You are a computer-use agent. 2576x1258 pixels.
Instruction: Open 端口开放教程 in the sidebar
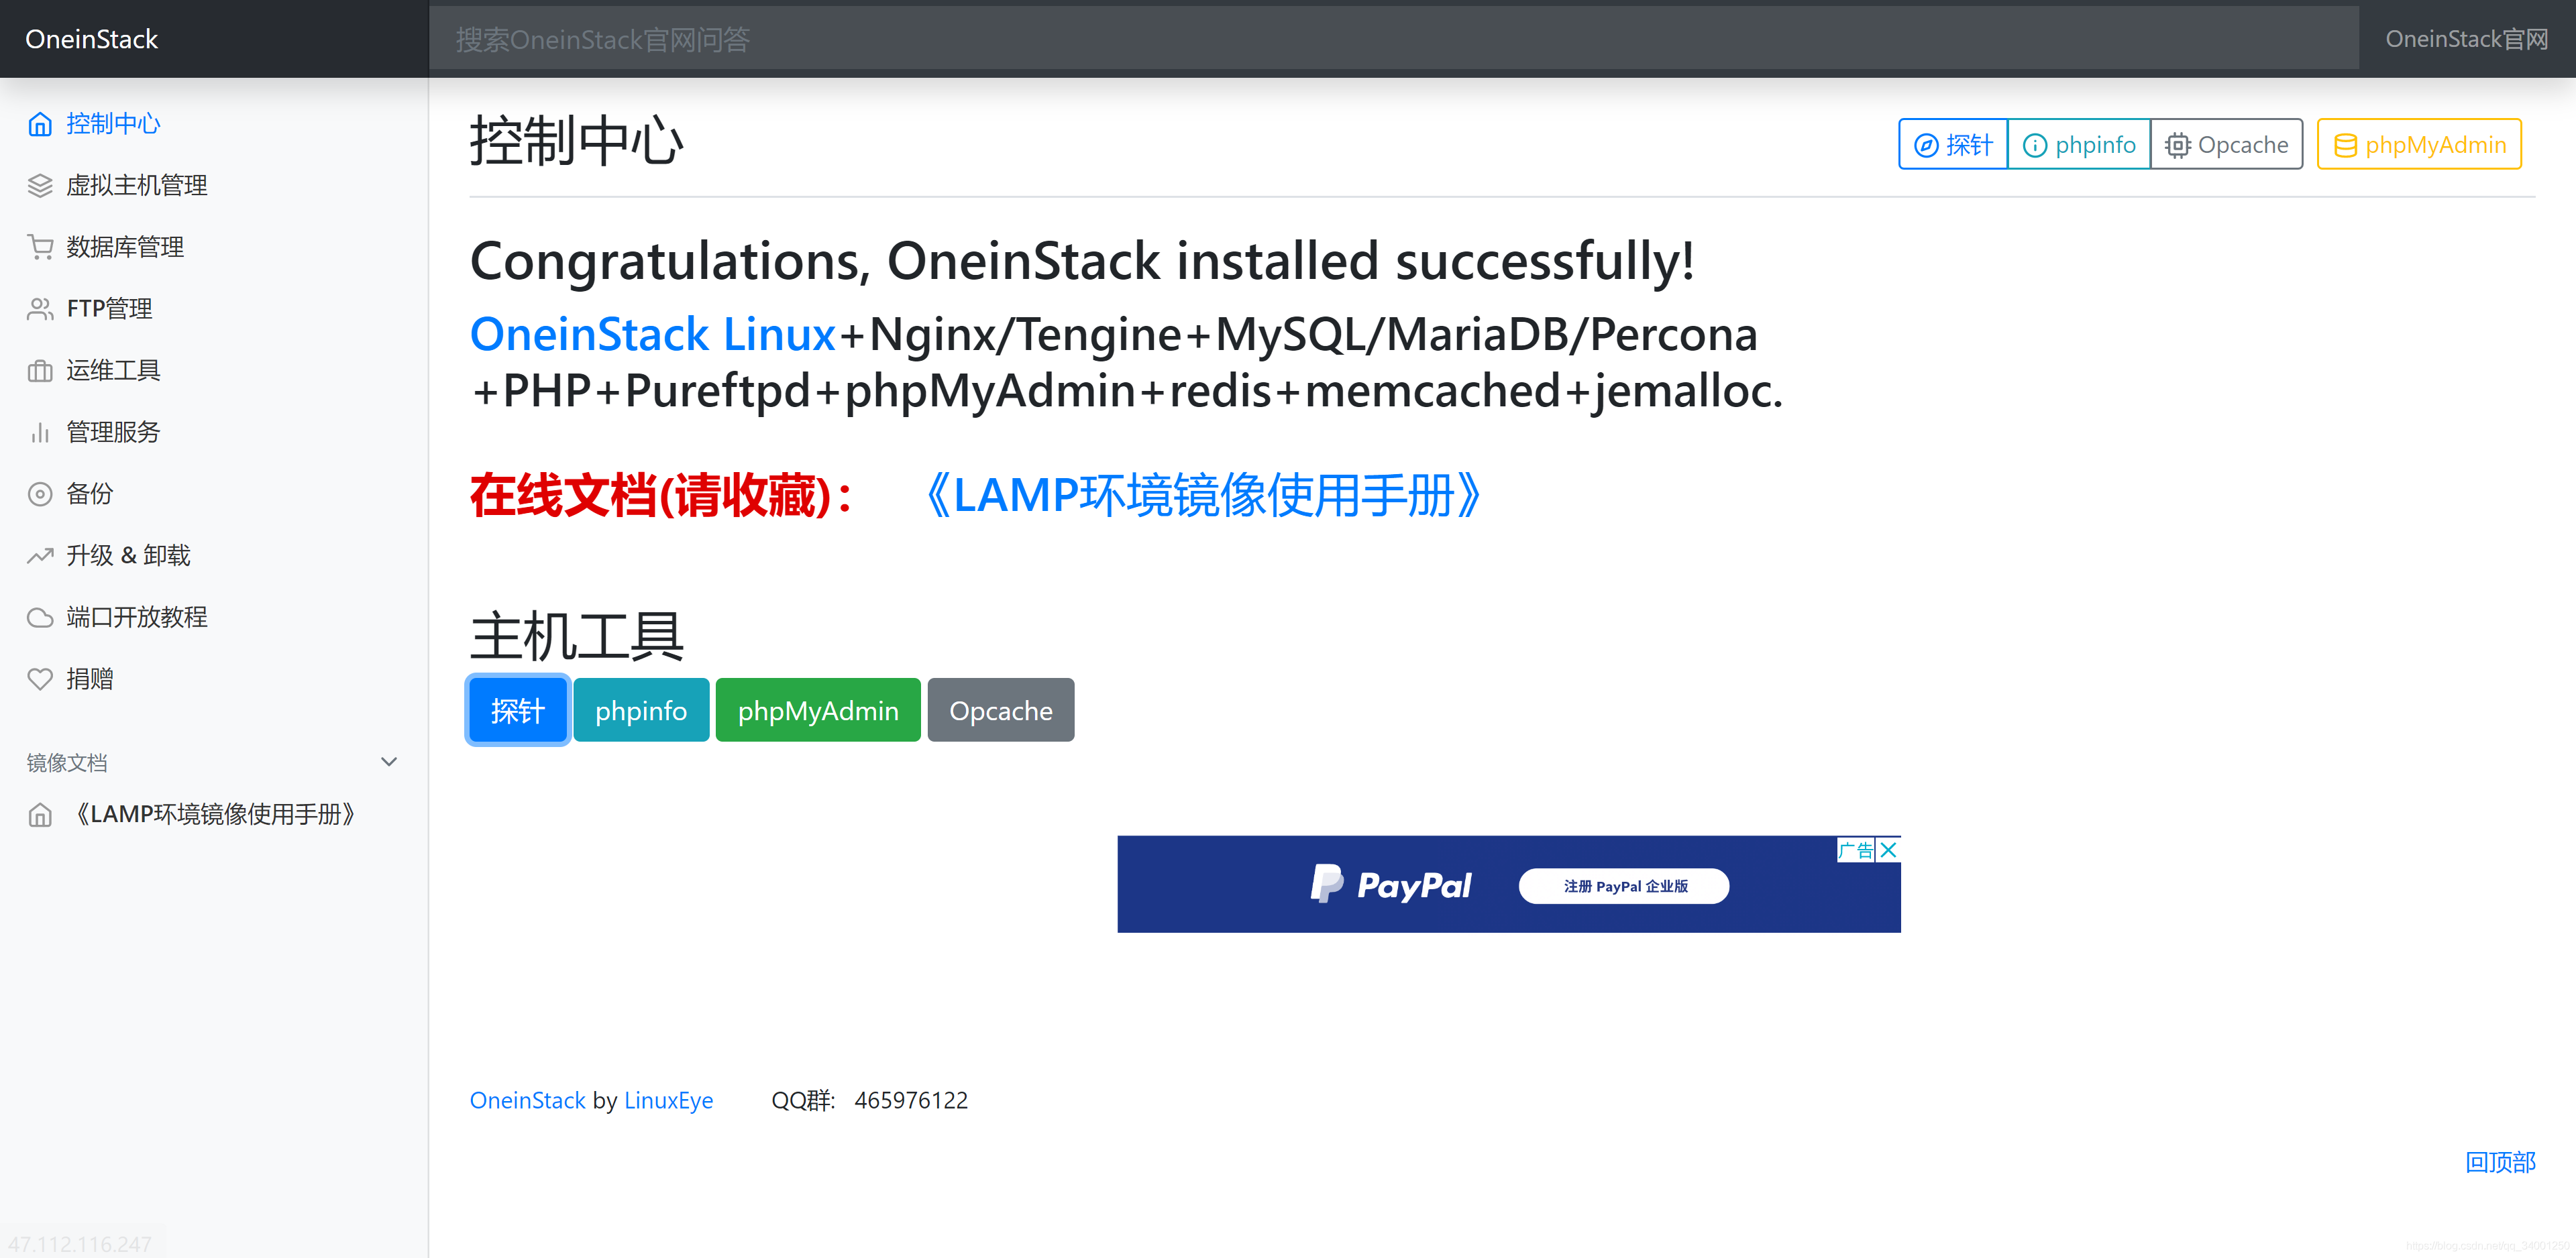[x=137, y=618]
